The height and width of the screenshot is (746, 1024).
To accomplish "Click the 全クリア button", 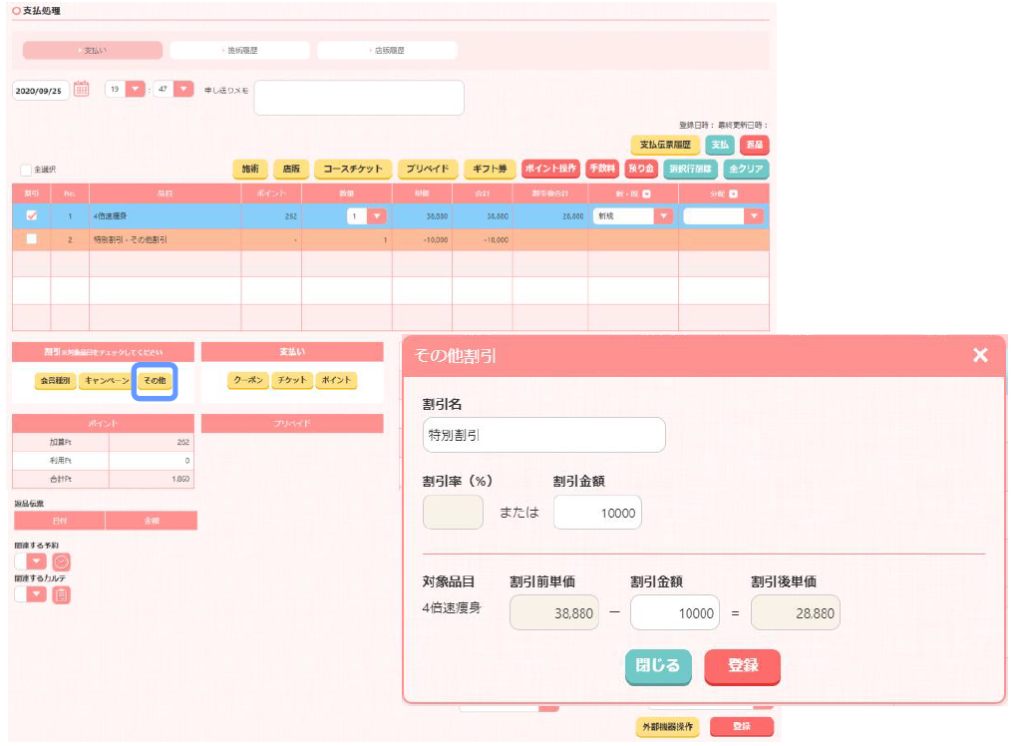I will [746, 169].
